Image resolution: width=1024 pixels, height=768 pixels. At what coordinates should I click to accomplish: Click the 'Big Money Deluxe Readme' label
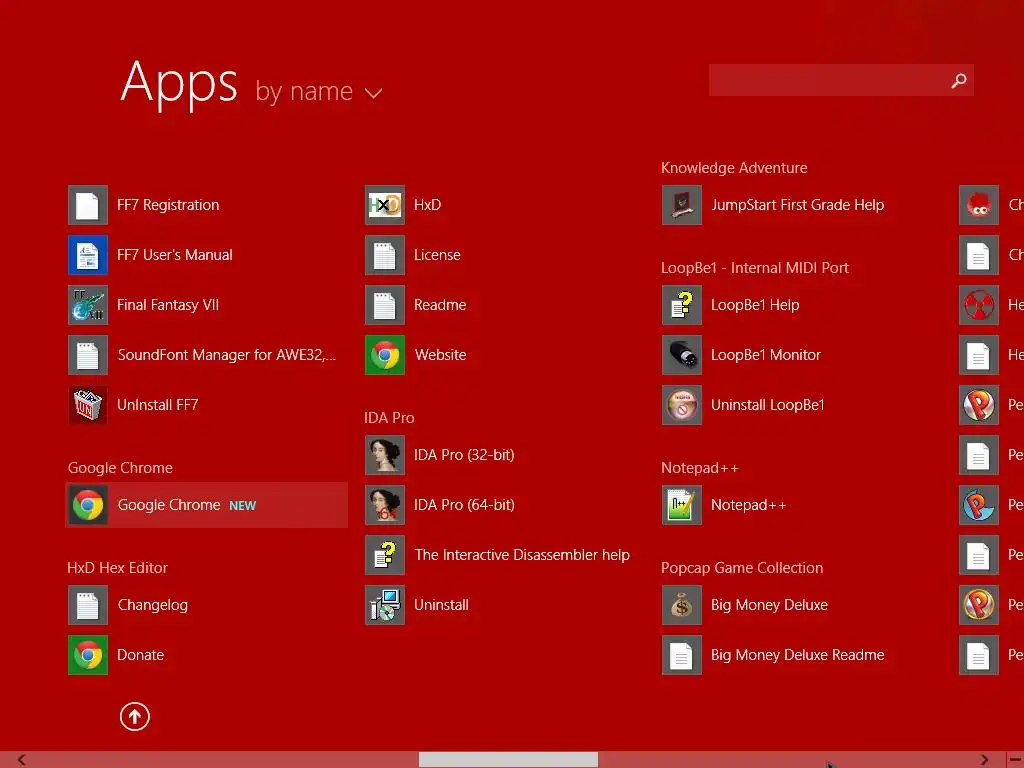(x=797, y=655)
